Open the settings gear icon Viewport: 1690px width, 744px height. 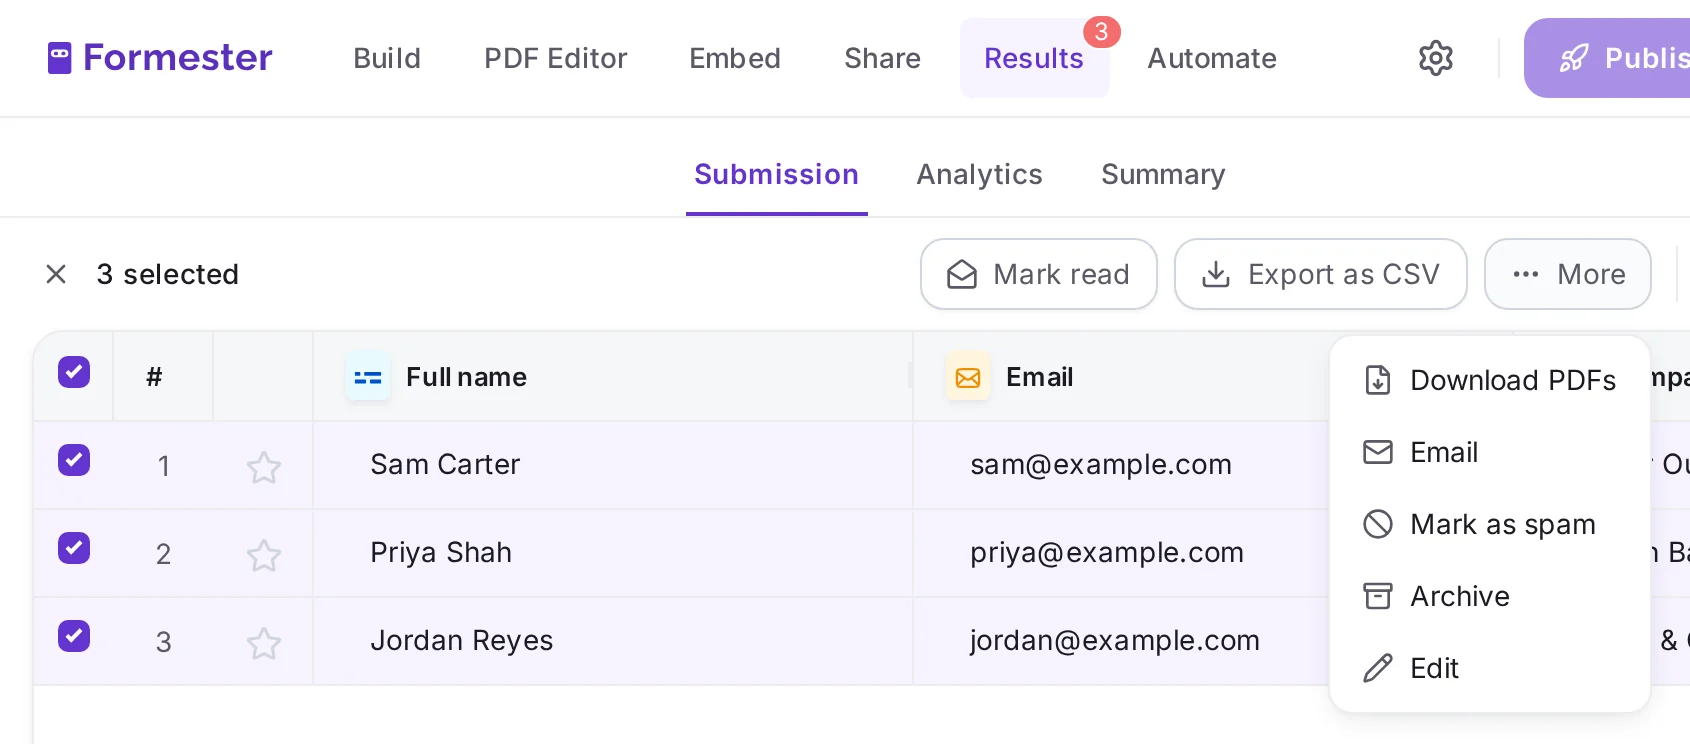pos(1436,58)
